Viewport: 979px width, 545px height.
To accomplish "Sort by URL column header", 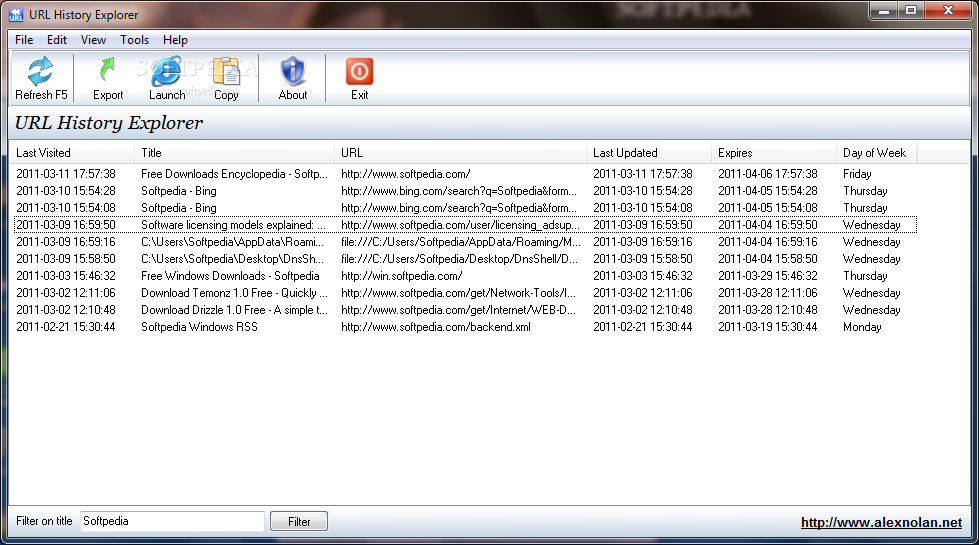I will (x=461, y=153).
